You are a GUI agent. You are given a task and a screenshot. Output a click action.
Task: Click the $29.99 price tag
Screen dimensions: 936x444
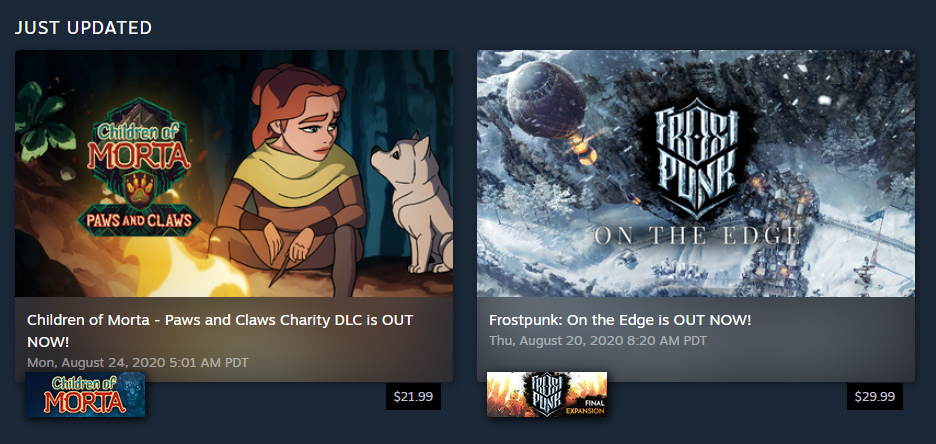click(875, 396)
